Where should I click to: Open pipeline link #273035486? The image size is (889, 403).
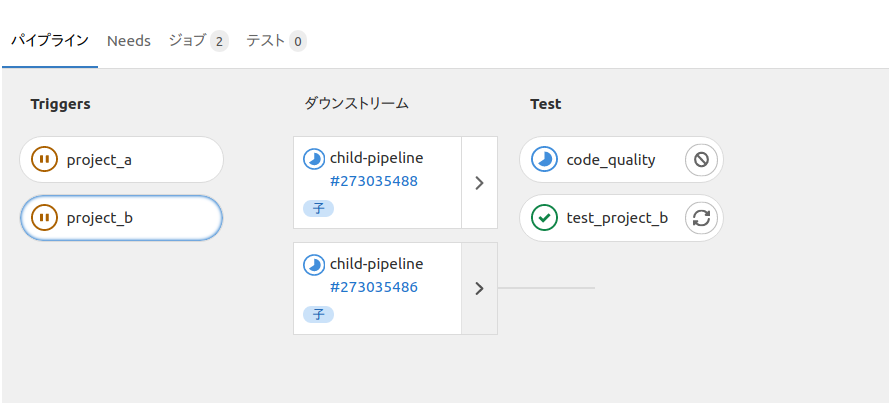[x=374, y=287]
